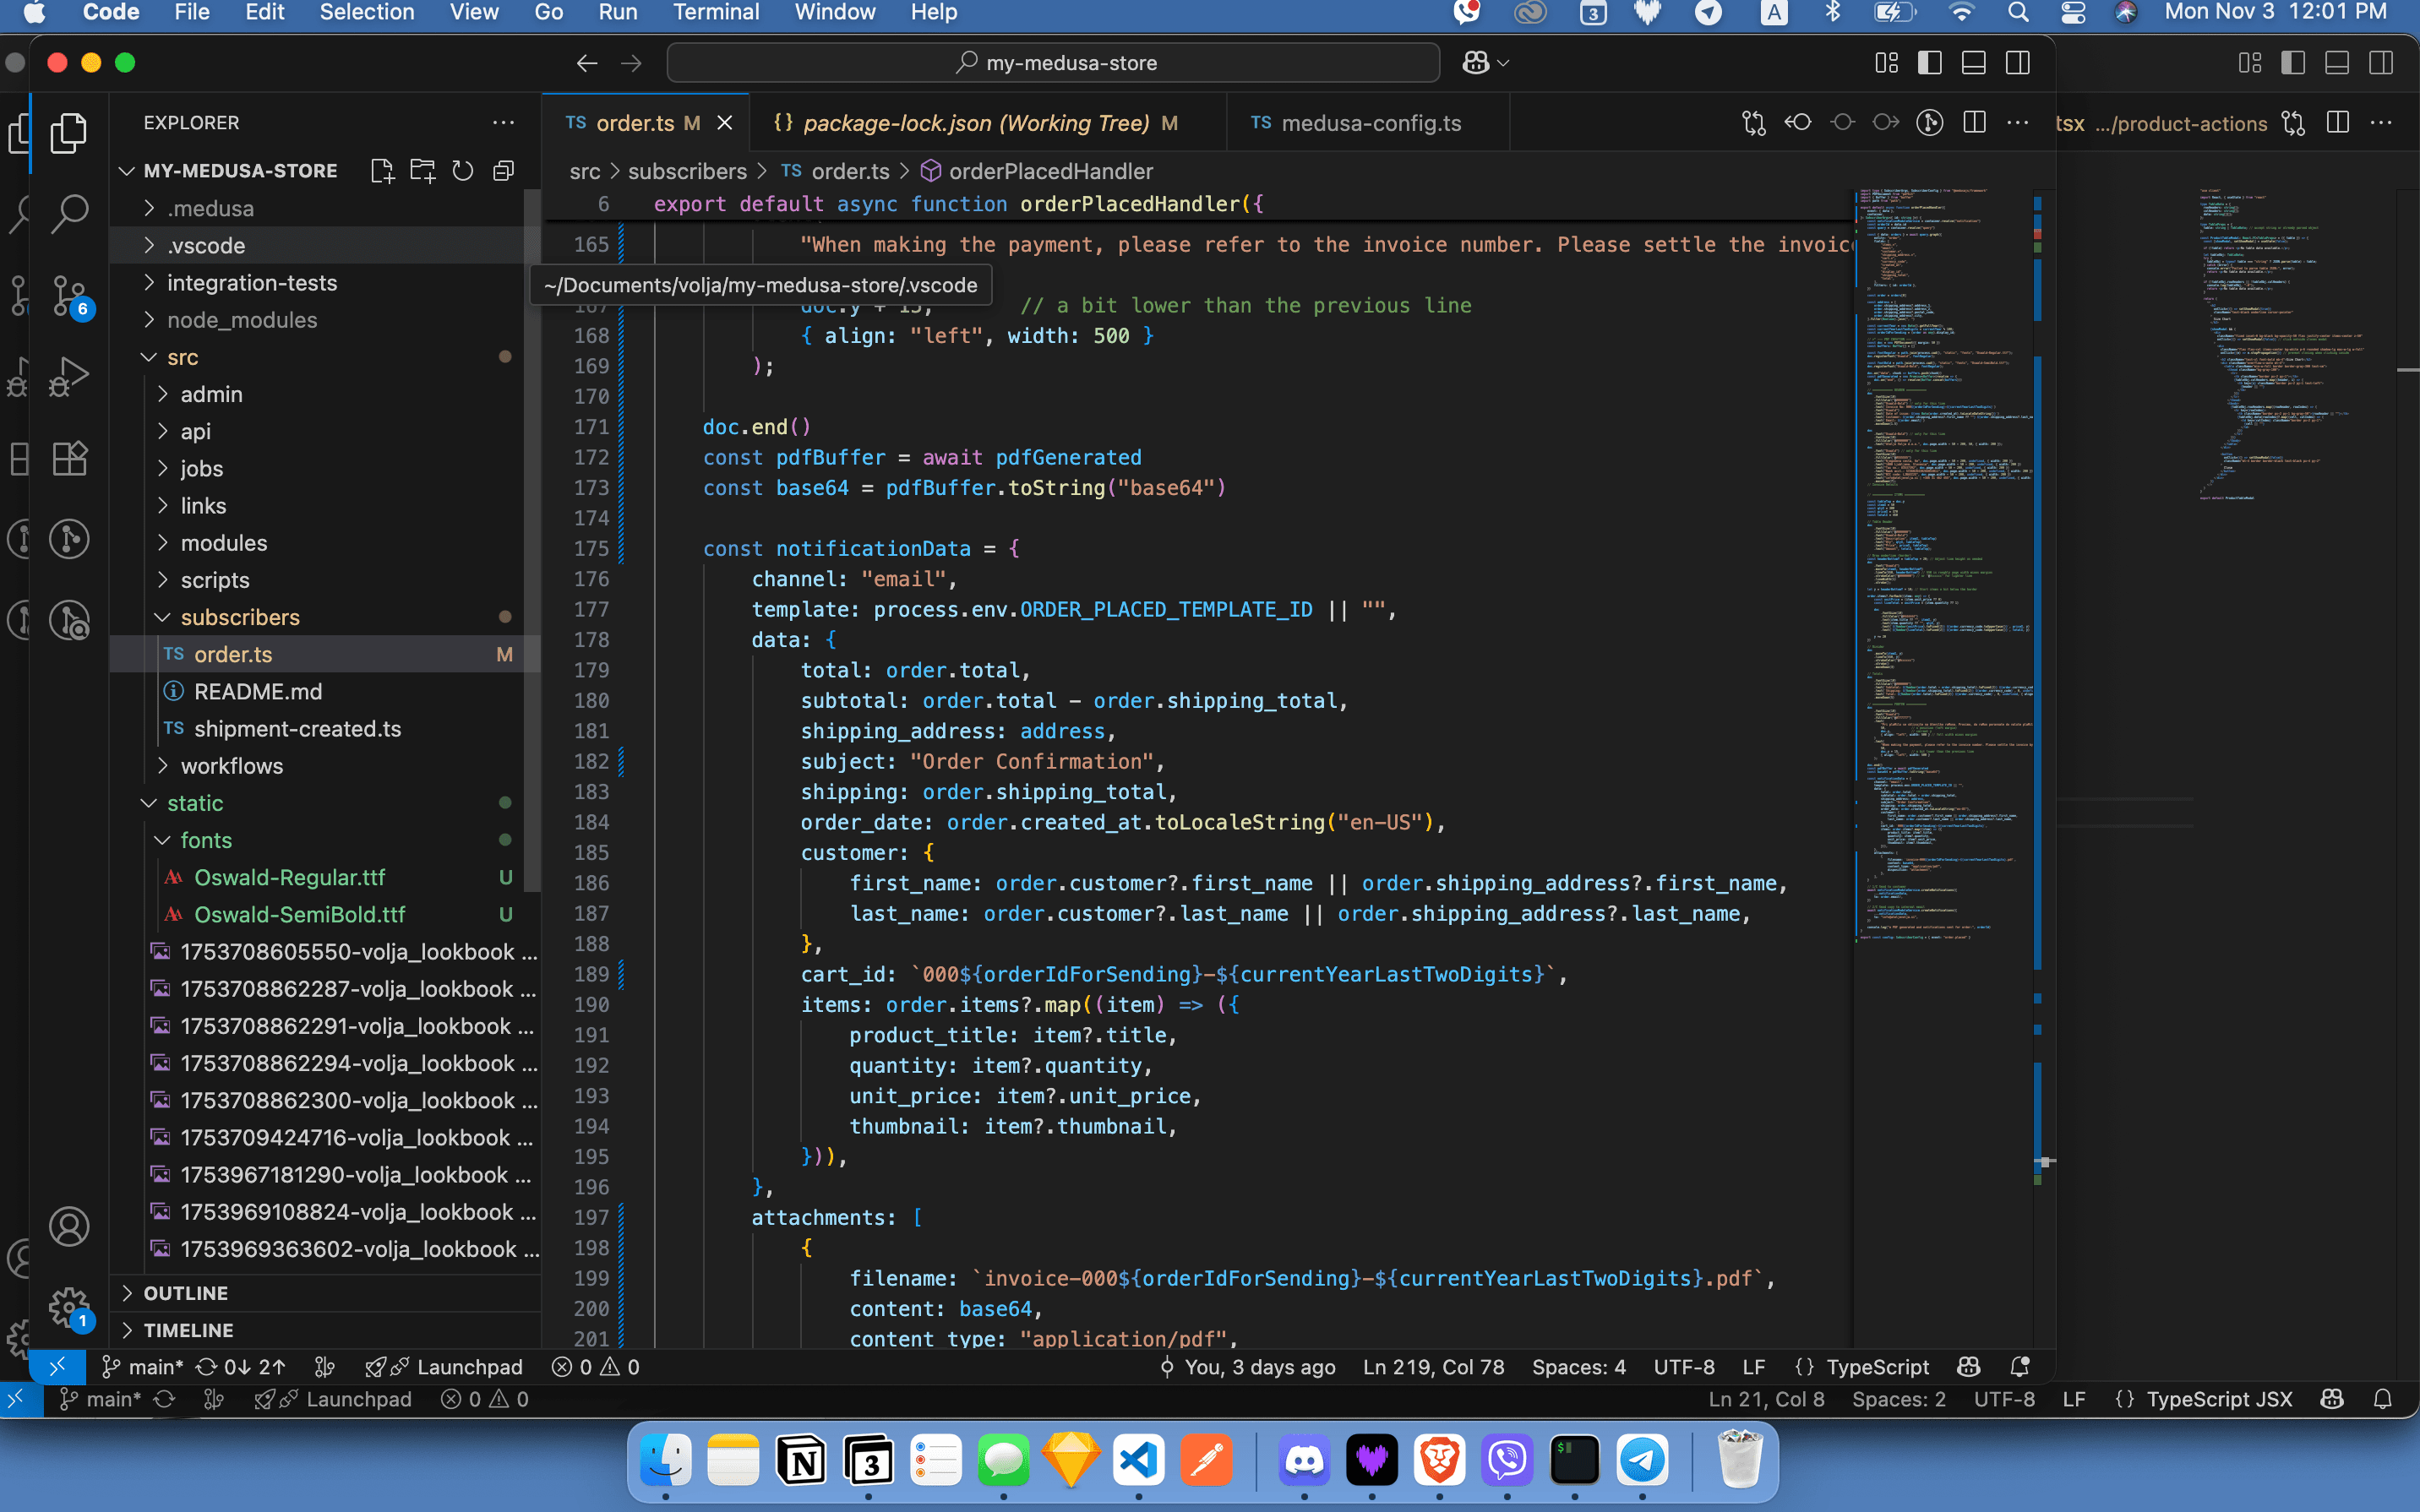This screenshot has width=2420, height=1512.
Task: Toggle the Secondary Side Bar
Action: [2017, 63]
